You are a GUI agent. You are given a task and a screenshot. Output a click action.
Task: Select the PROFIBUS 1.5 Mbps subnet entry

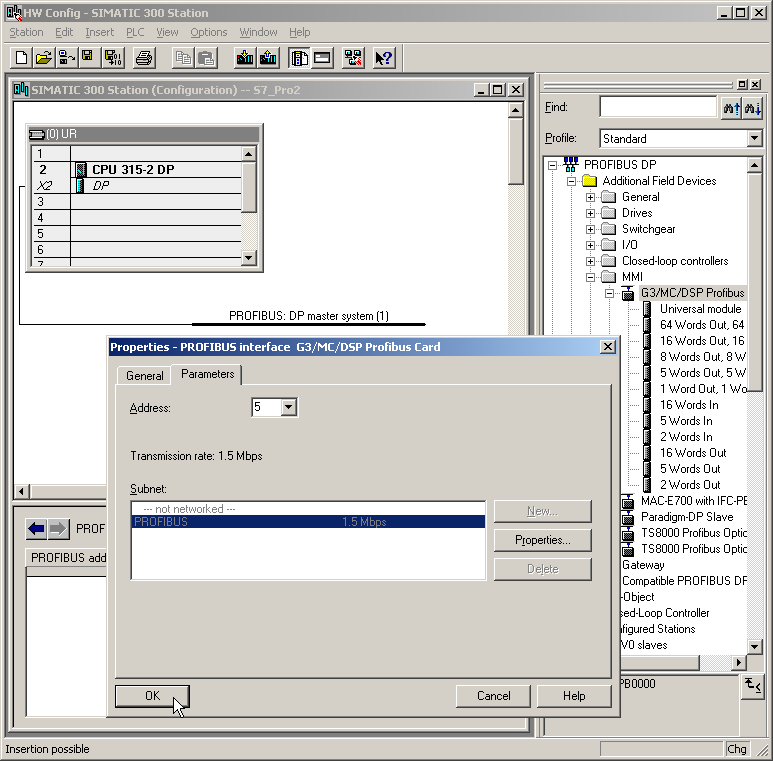(x=309, y=522)
